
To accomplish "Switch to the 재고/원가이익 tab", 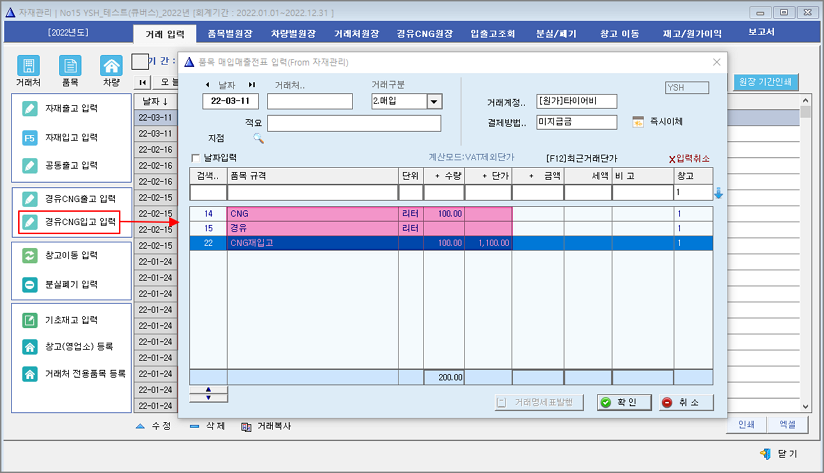I will 692,34.
